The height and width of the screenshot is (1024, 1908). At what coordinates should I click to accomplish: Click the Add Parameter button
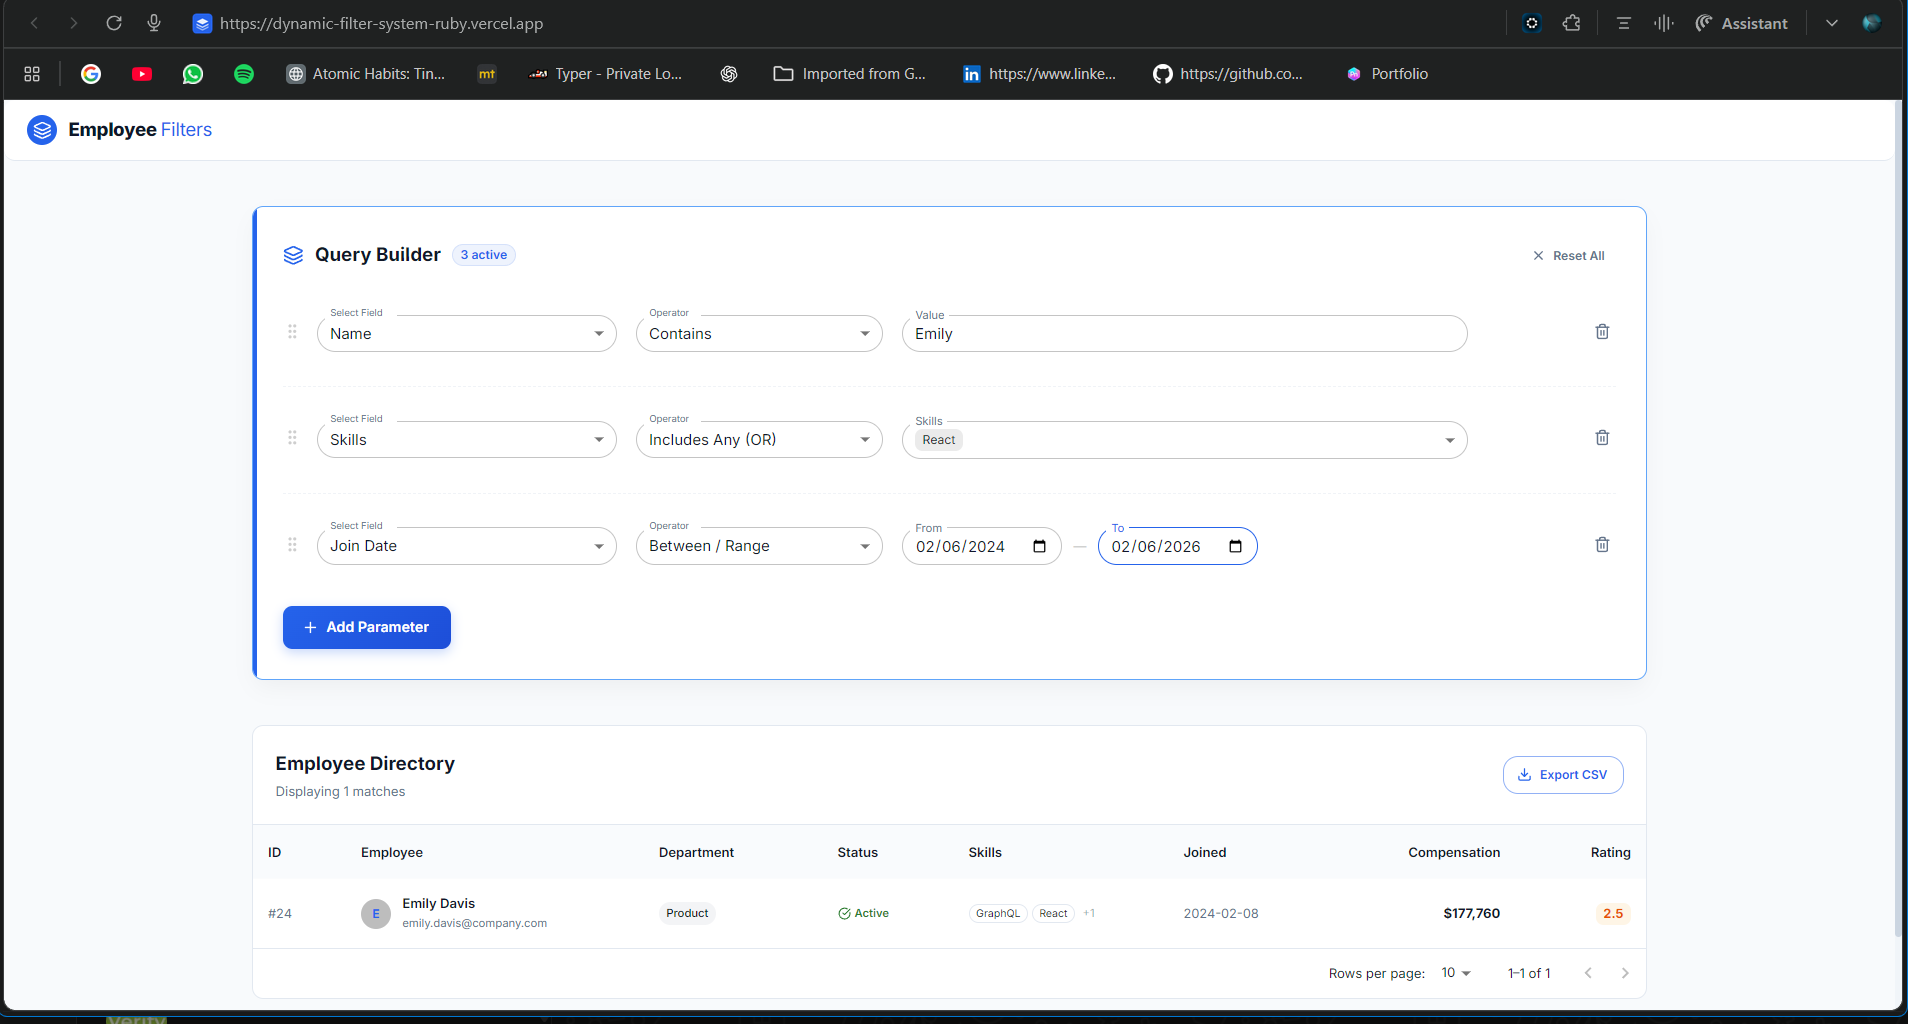click(366, 627)
